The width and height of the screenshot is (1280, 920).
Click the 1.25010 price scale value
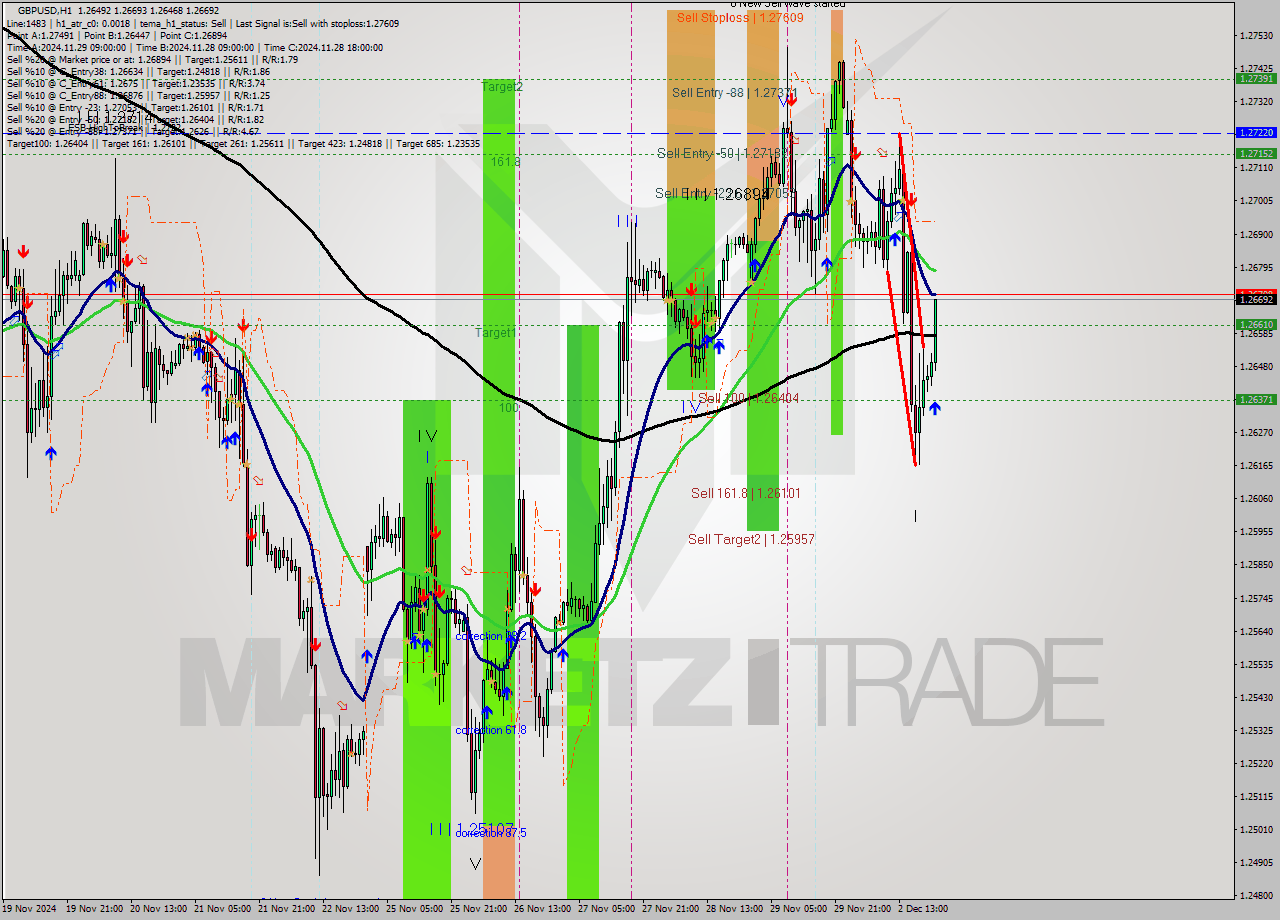[1255, 829]
